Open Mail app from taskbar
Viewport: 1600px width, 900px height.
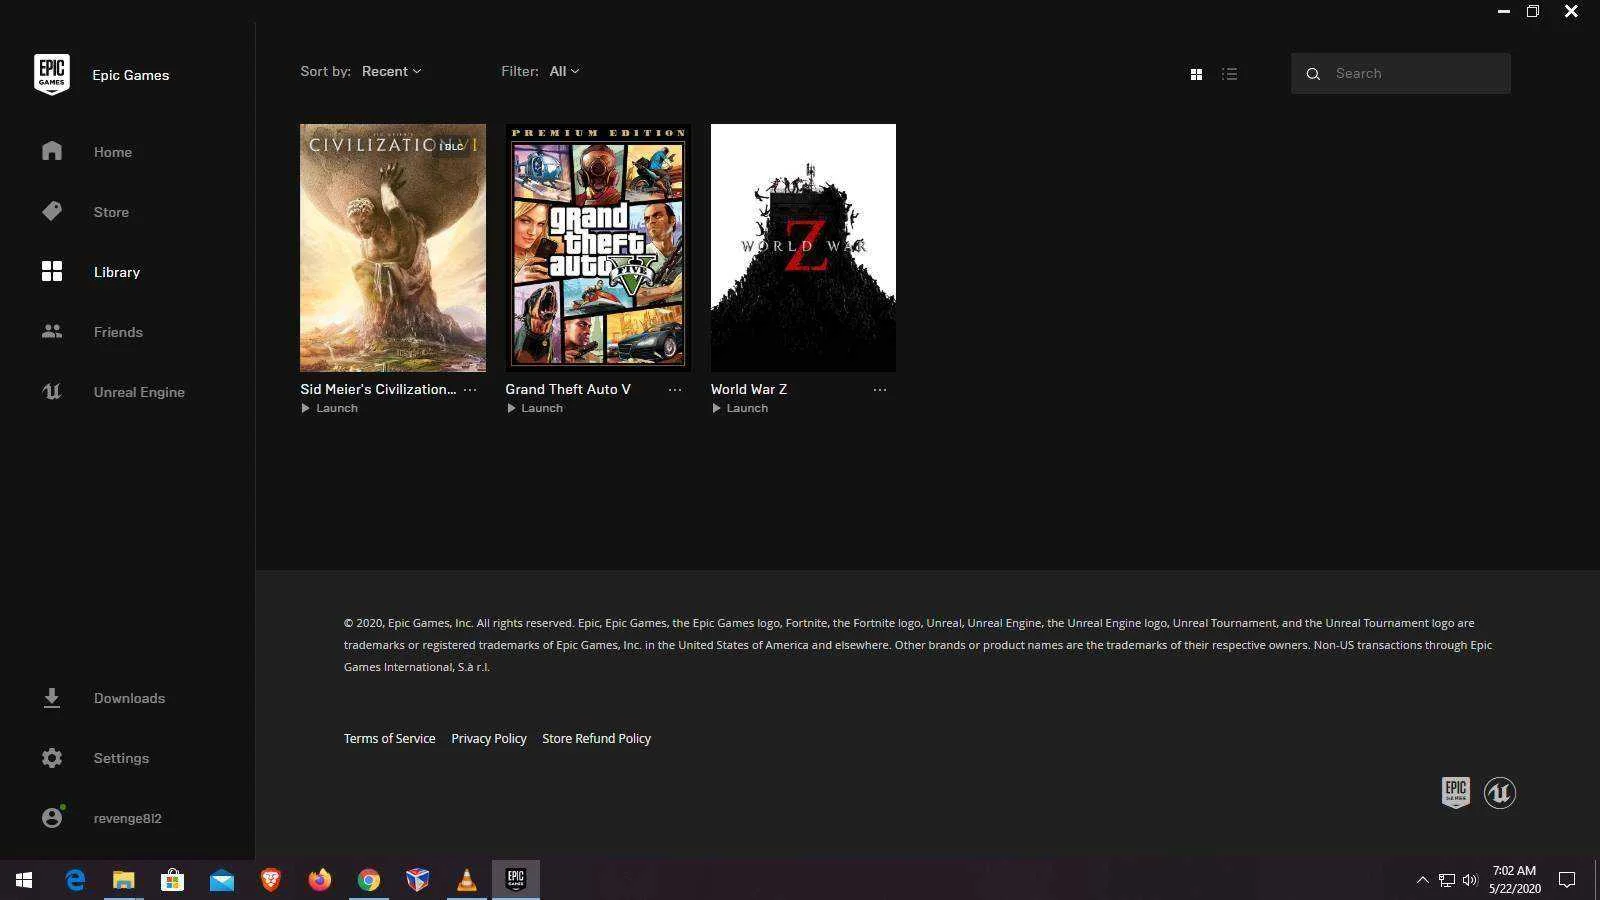(x=221, y=880)
